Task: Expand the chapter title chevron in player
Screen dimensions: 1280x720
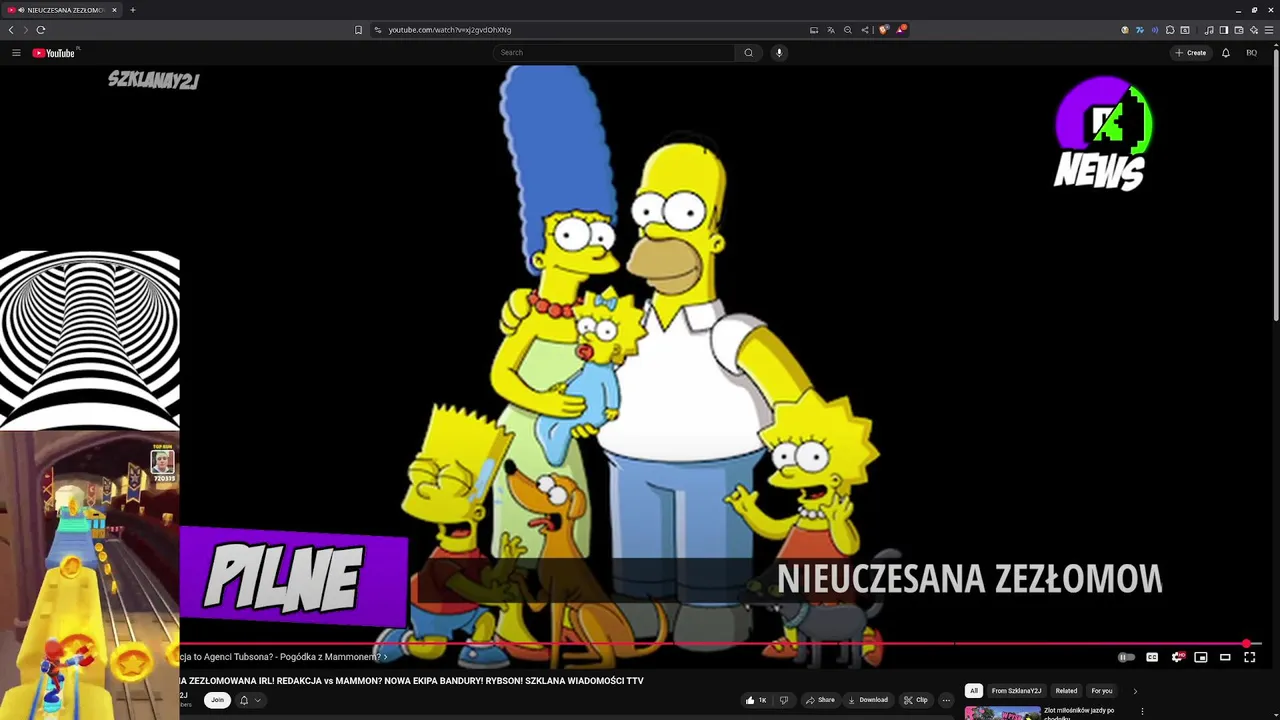Action: [x=386, y=657]
